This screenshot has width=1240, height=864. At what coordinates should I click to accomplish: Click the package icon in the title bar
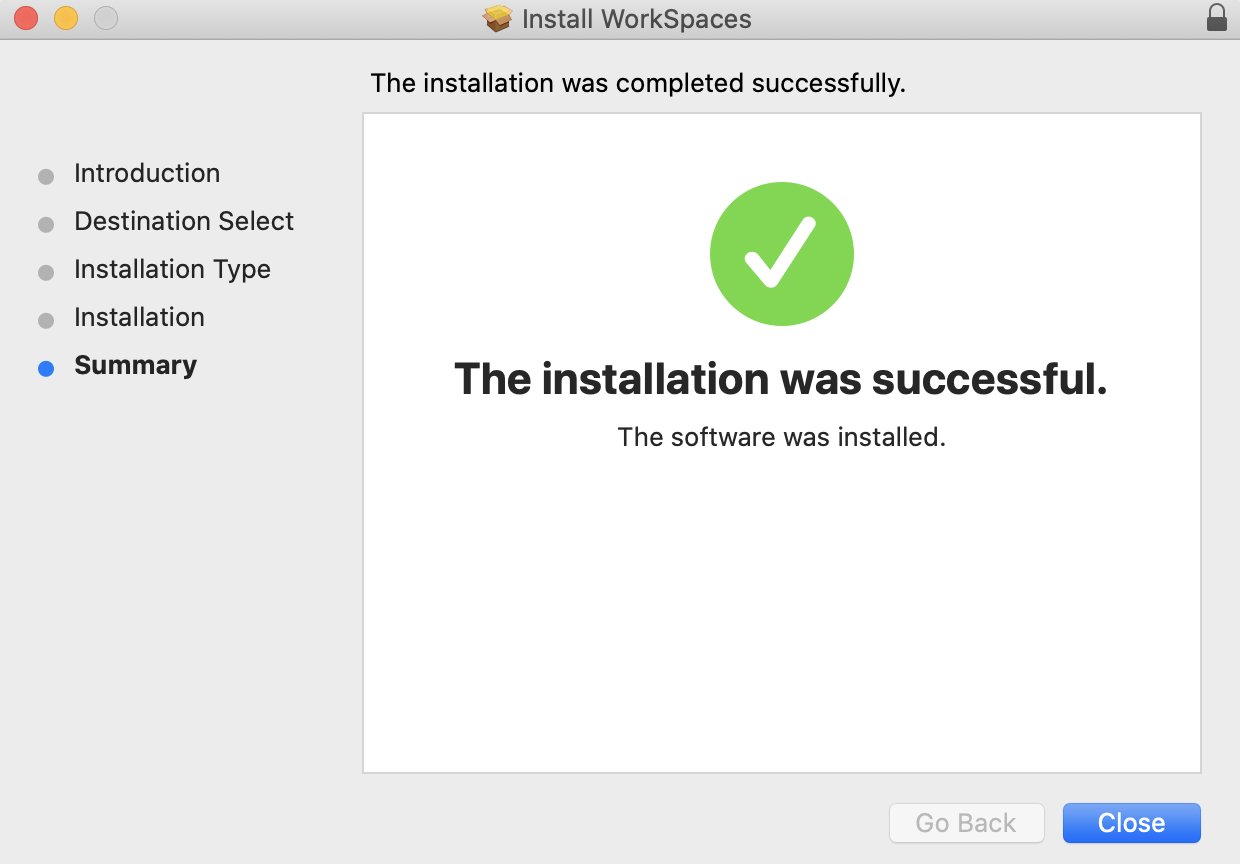[x=497, y=18]
